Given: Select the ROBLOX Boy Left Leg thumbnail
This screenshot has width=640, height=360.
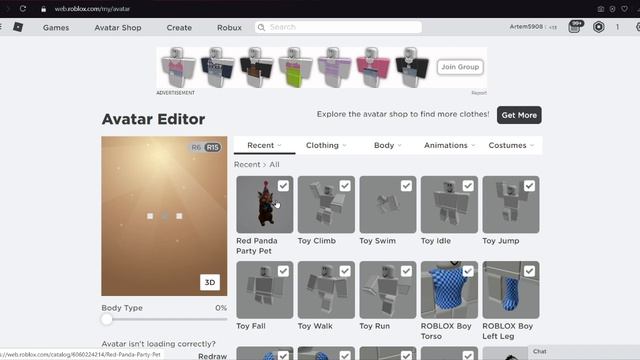Looking at the screenshot, I should (x=511, y=290).
